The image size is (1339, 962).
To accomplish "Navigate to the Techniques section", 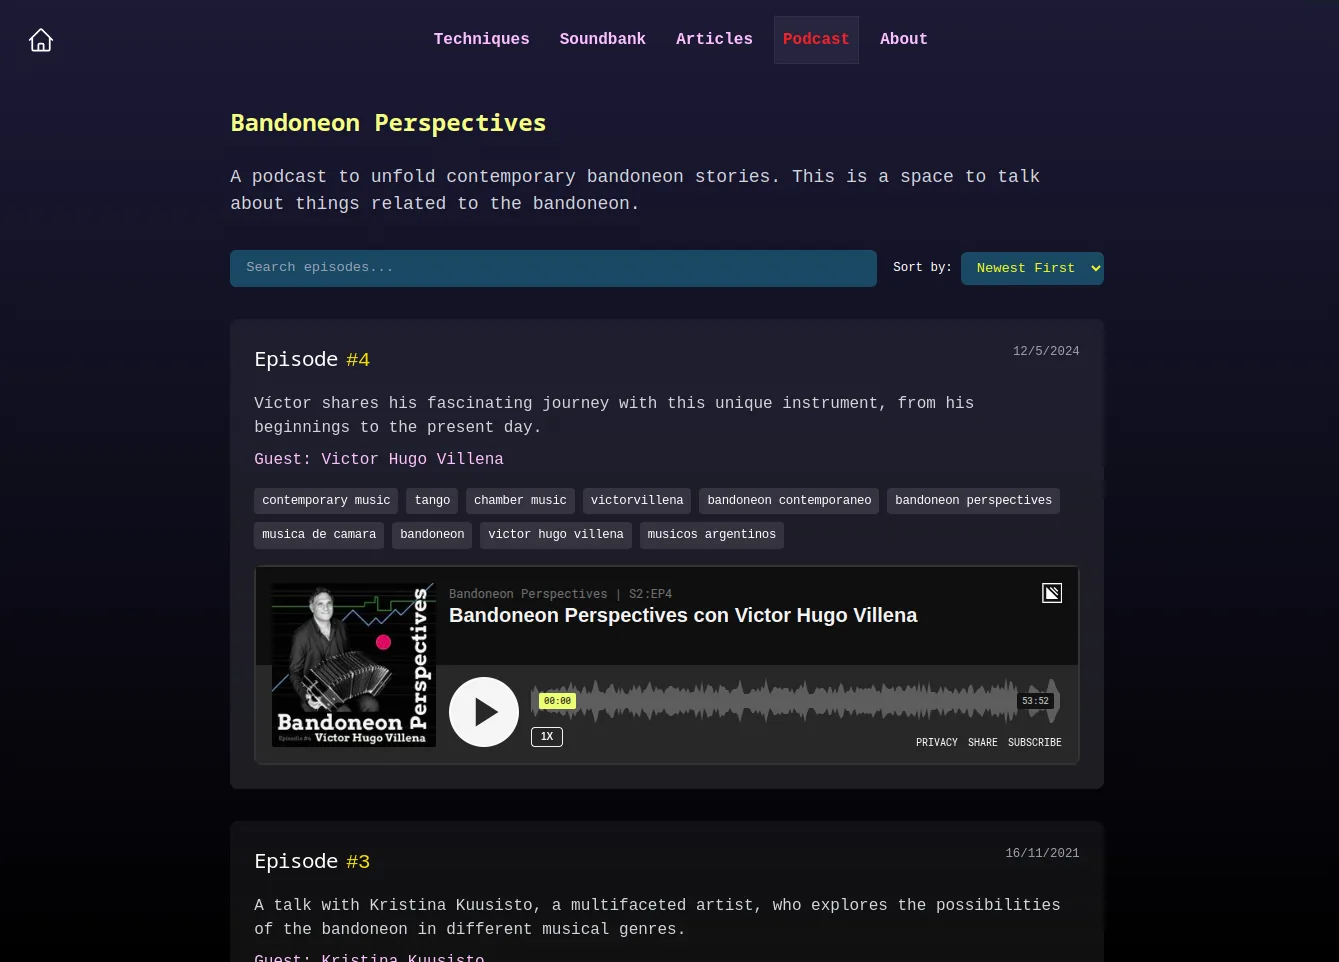I will click(481, 40).
